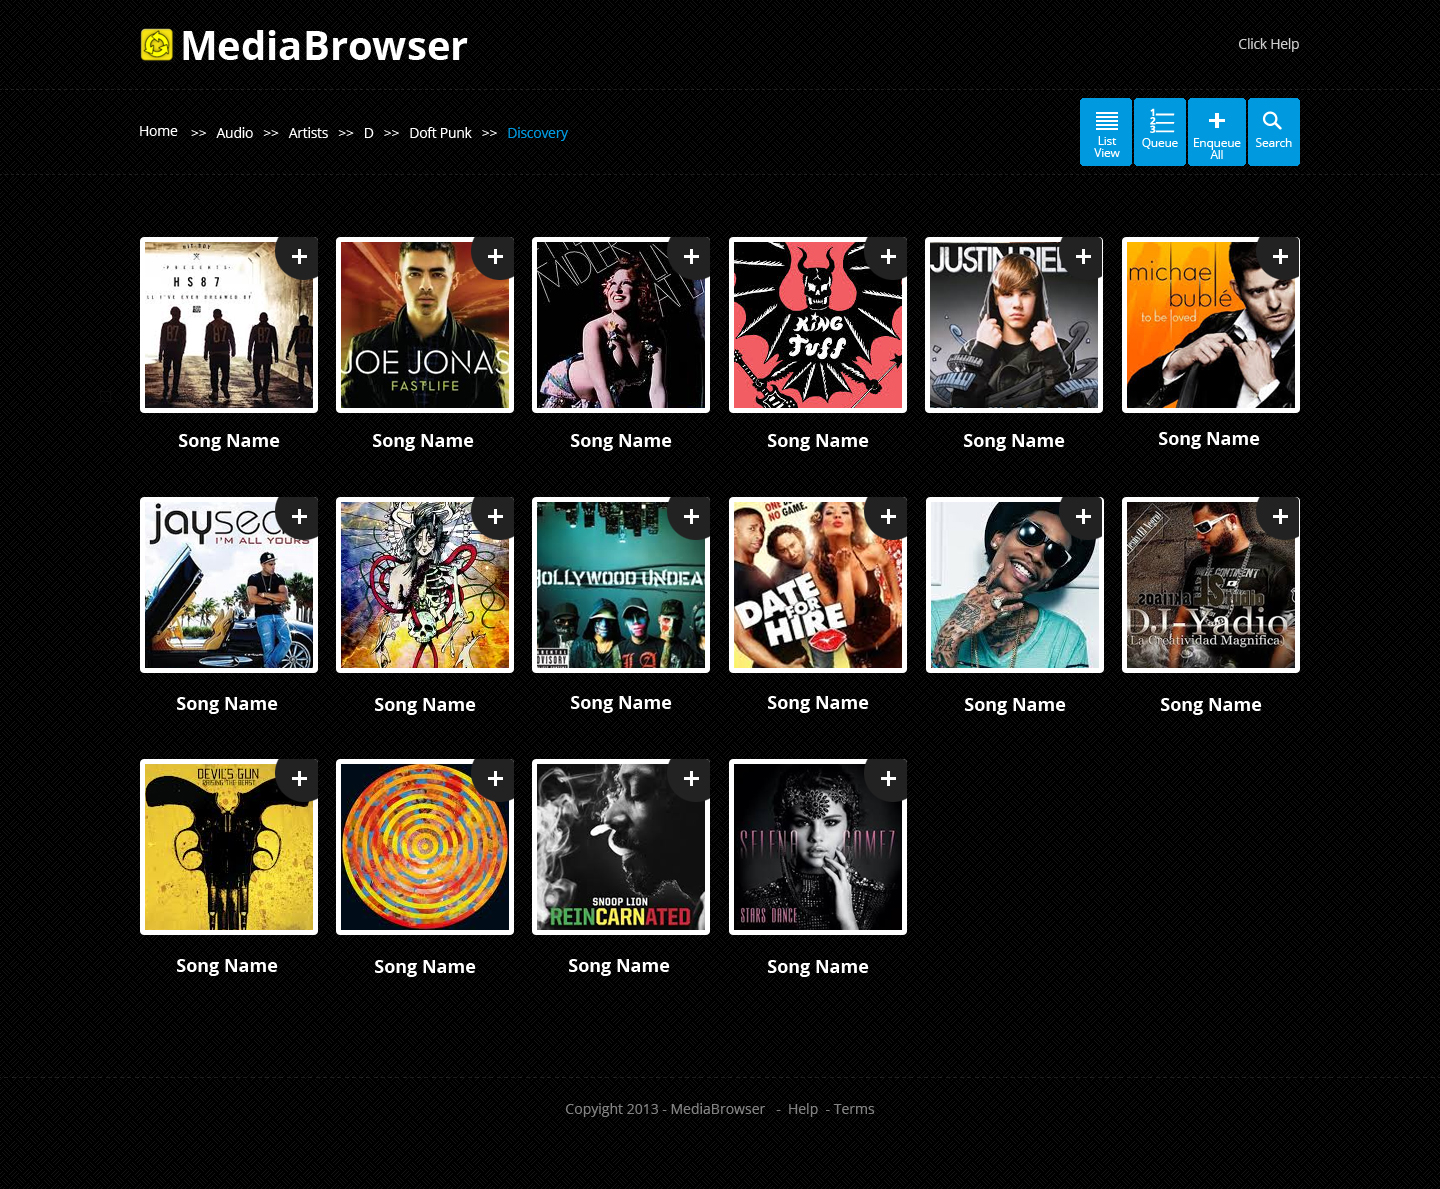Go to Home in breadcrumb
This screenshot has height=1189, width=1440.
coord(158,131)
